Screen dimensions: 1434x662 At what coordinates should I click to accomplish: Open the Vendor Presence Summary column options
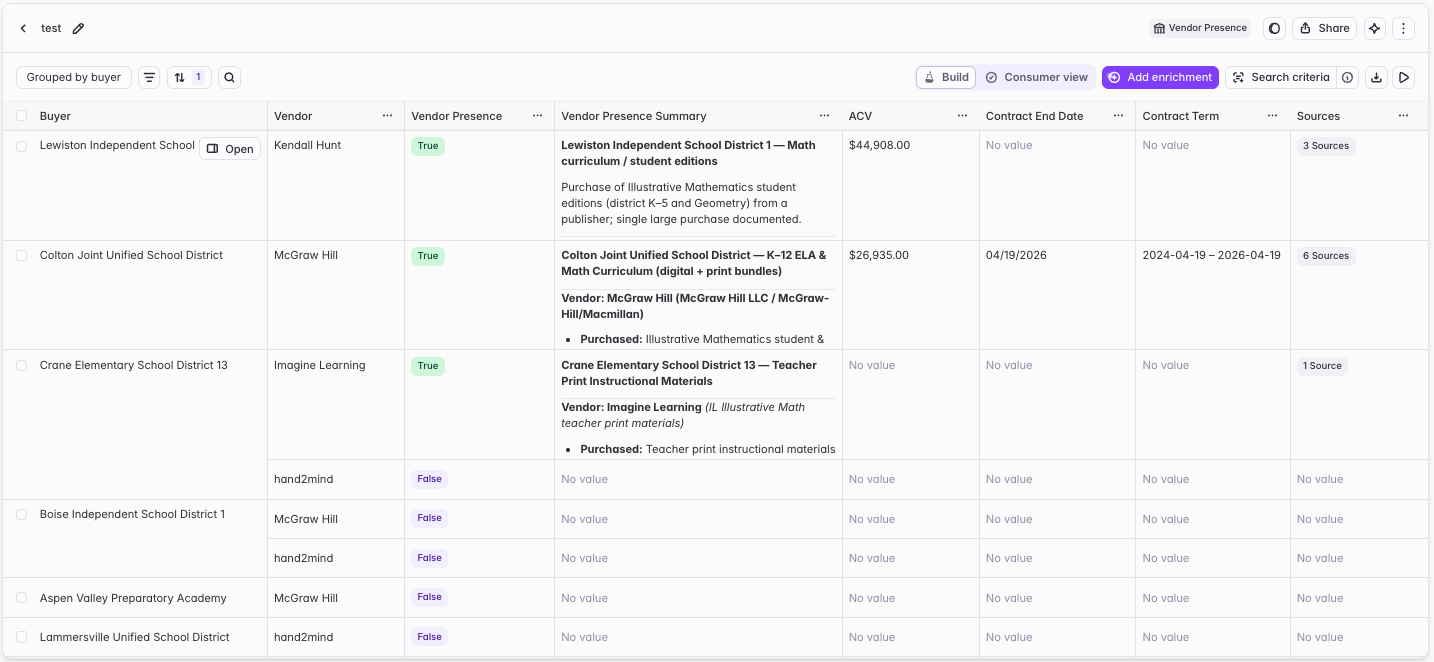(825, 116)
